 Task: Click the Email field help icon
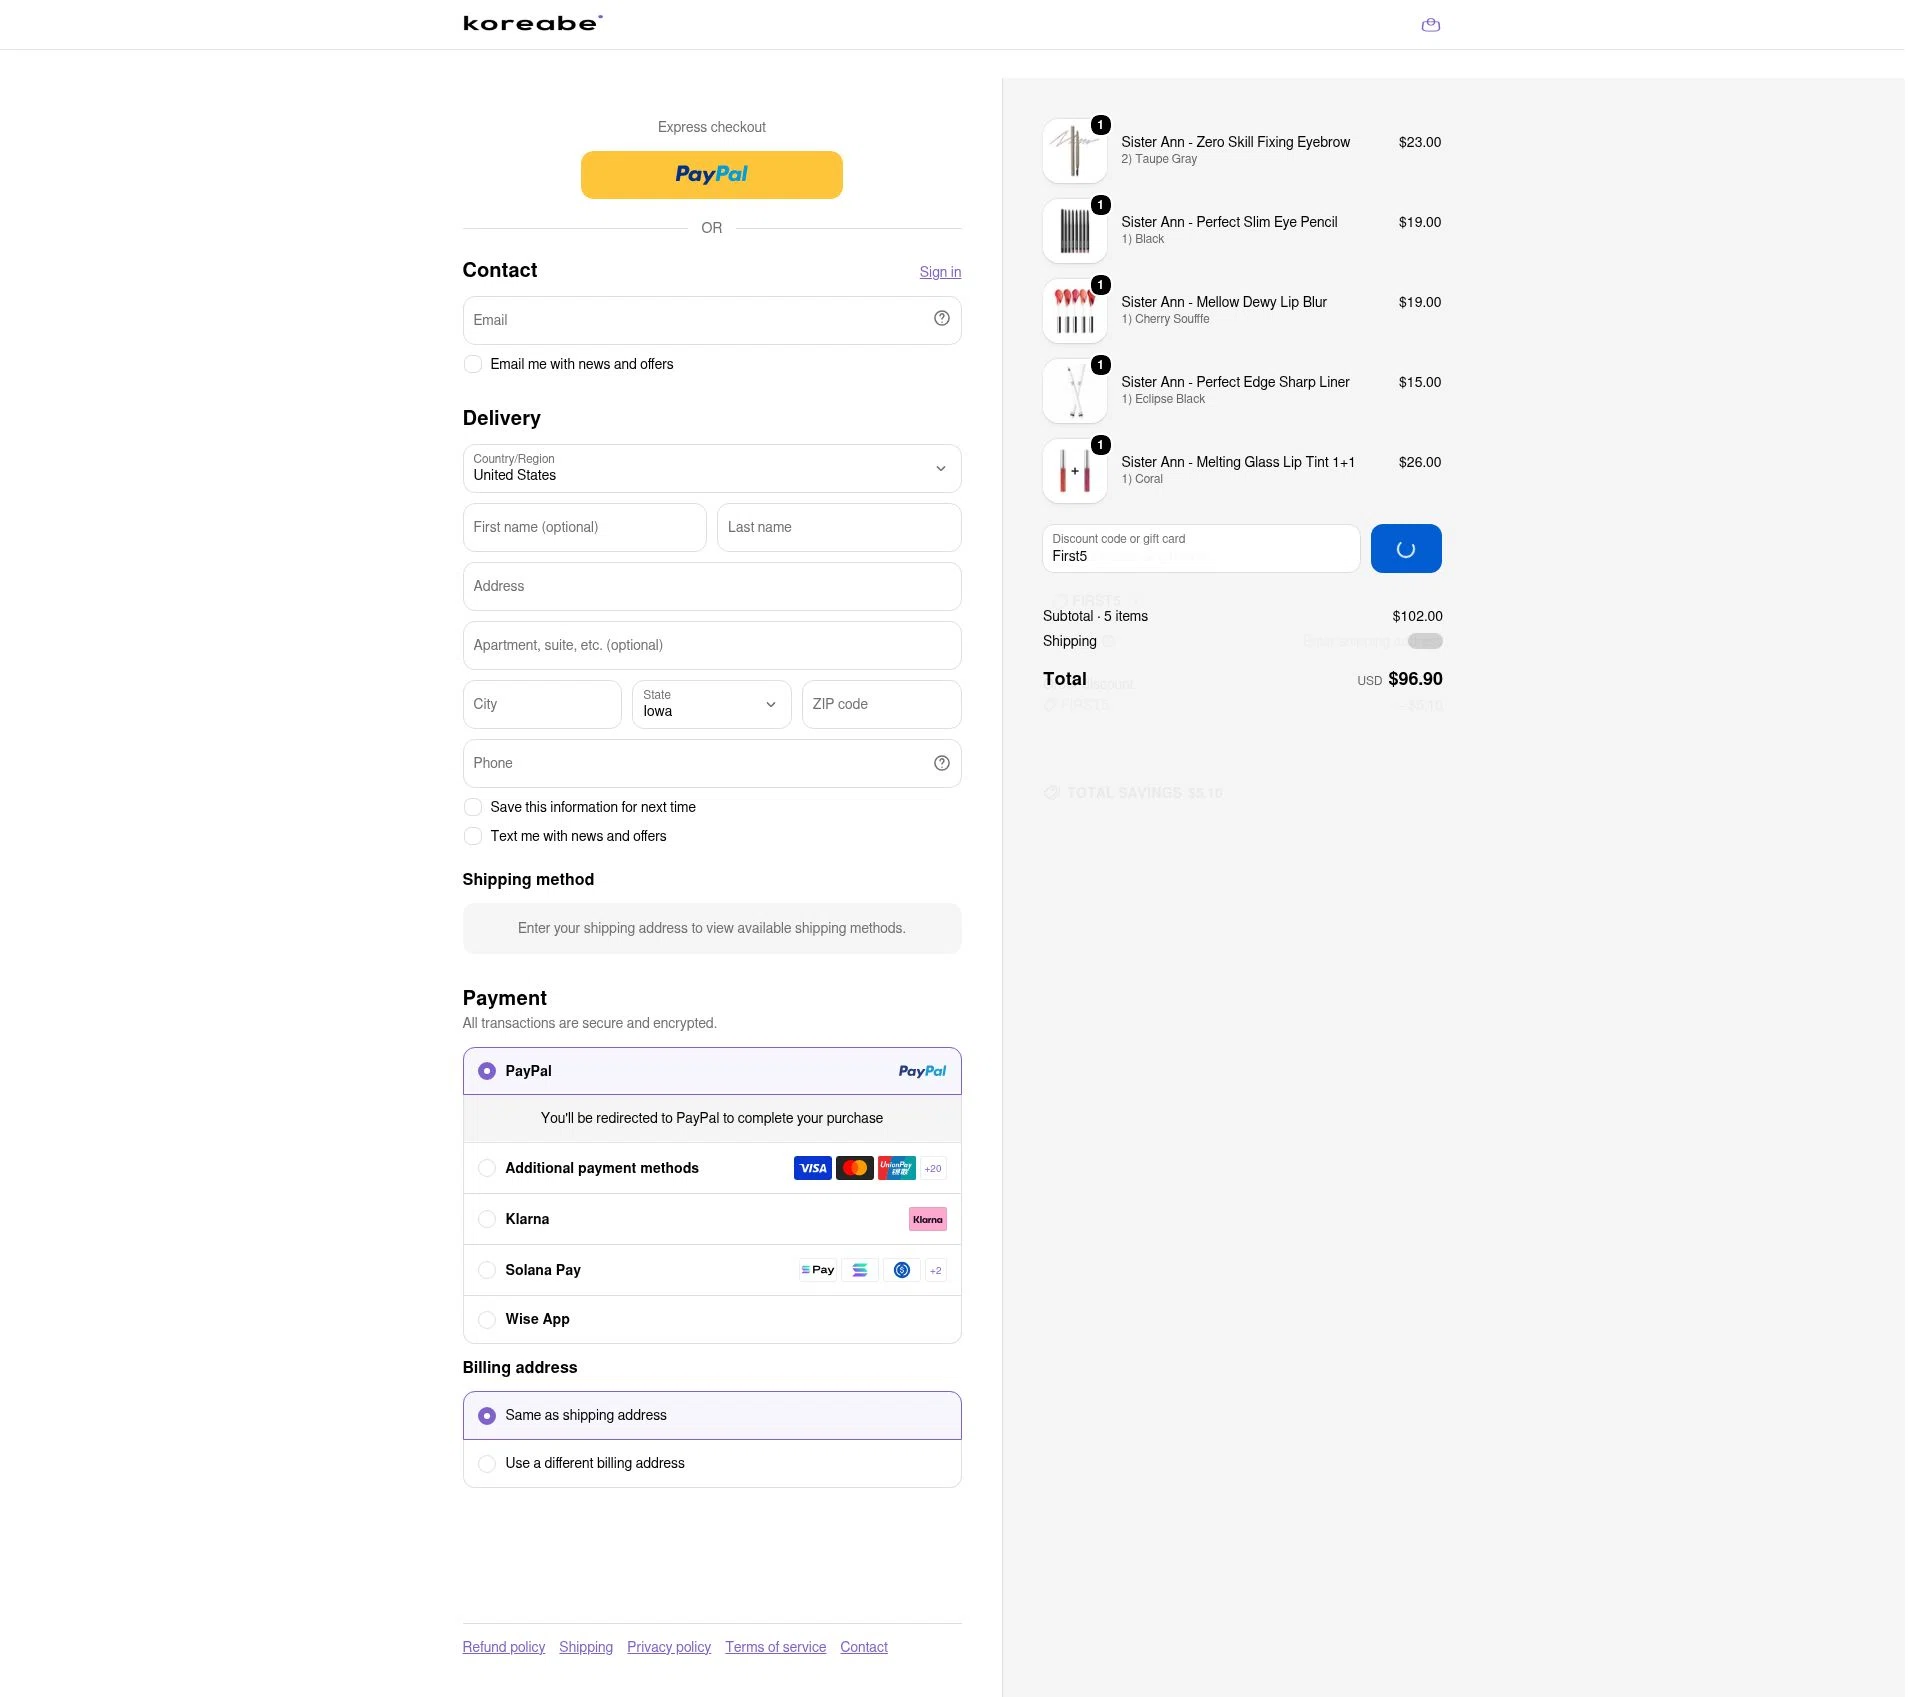(941, 318)
